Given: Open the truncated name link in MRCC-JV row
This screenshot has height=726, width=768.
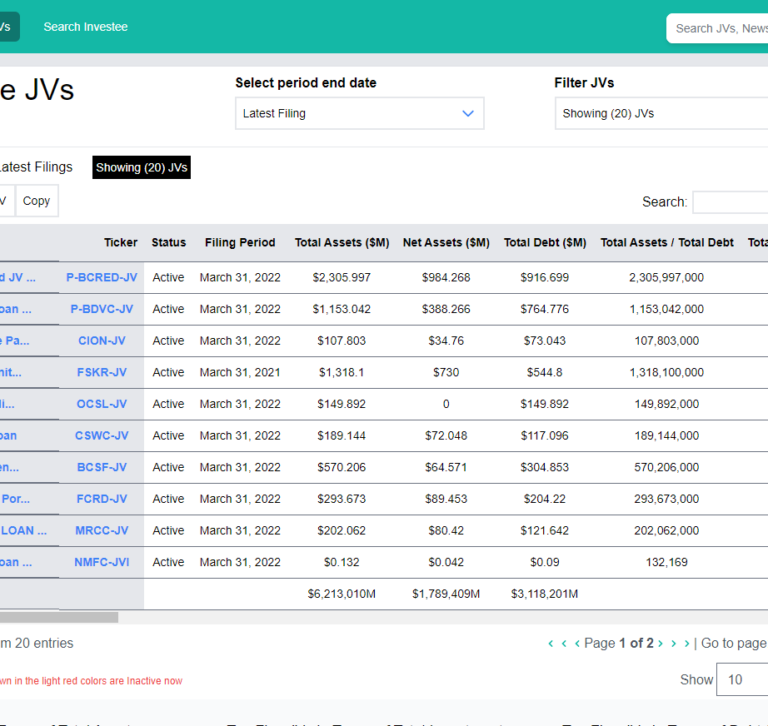Looking at the screenshot, I should click(x=24, y=531).
